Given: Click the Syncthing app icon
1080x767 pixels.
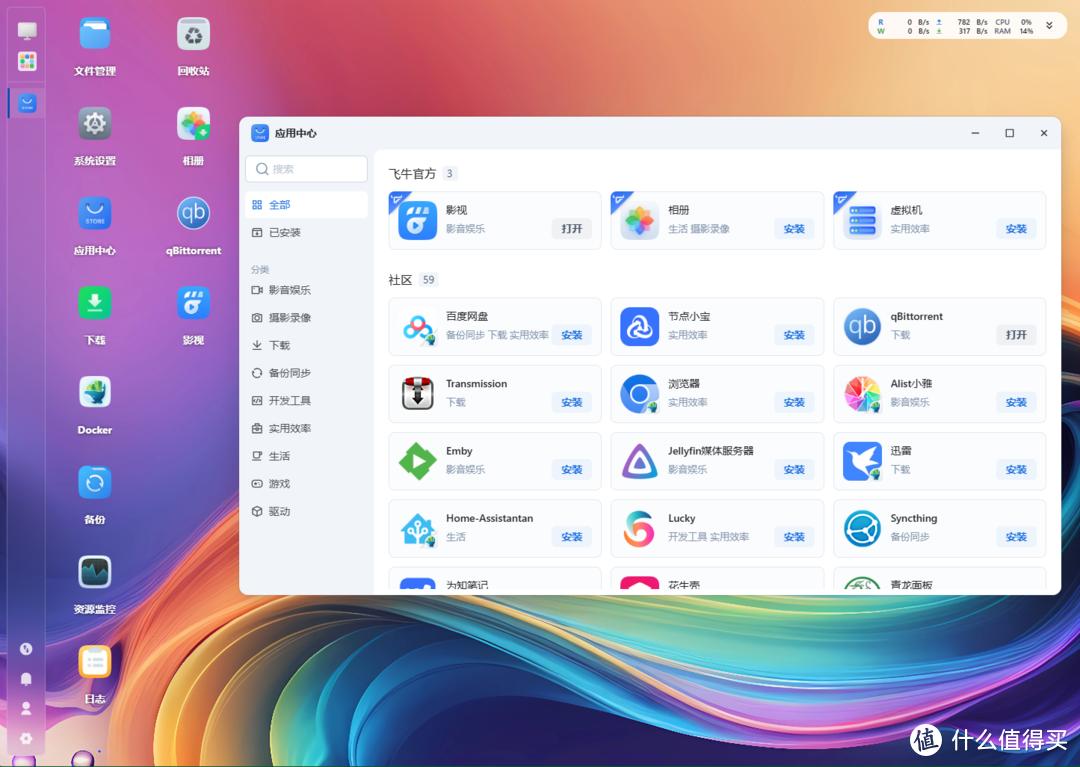Looking at the screenshot, I should click(x=862, y=528).
